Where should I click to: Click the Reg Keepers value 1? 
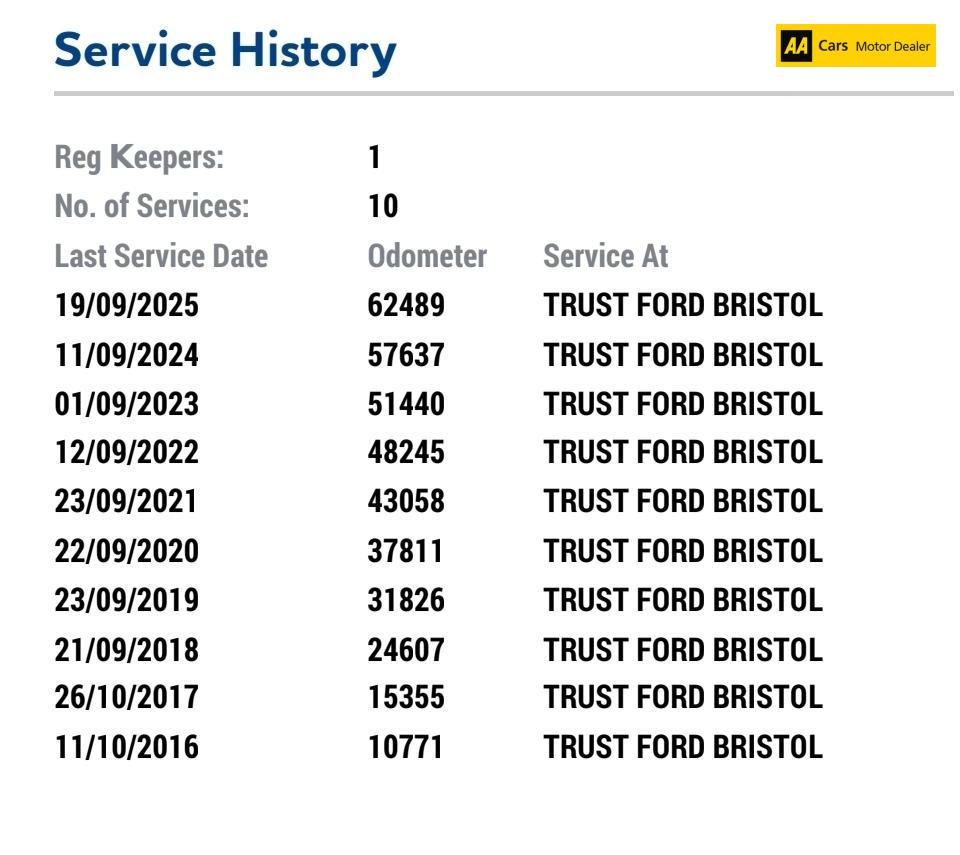click(x=375, y=158)
